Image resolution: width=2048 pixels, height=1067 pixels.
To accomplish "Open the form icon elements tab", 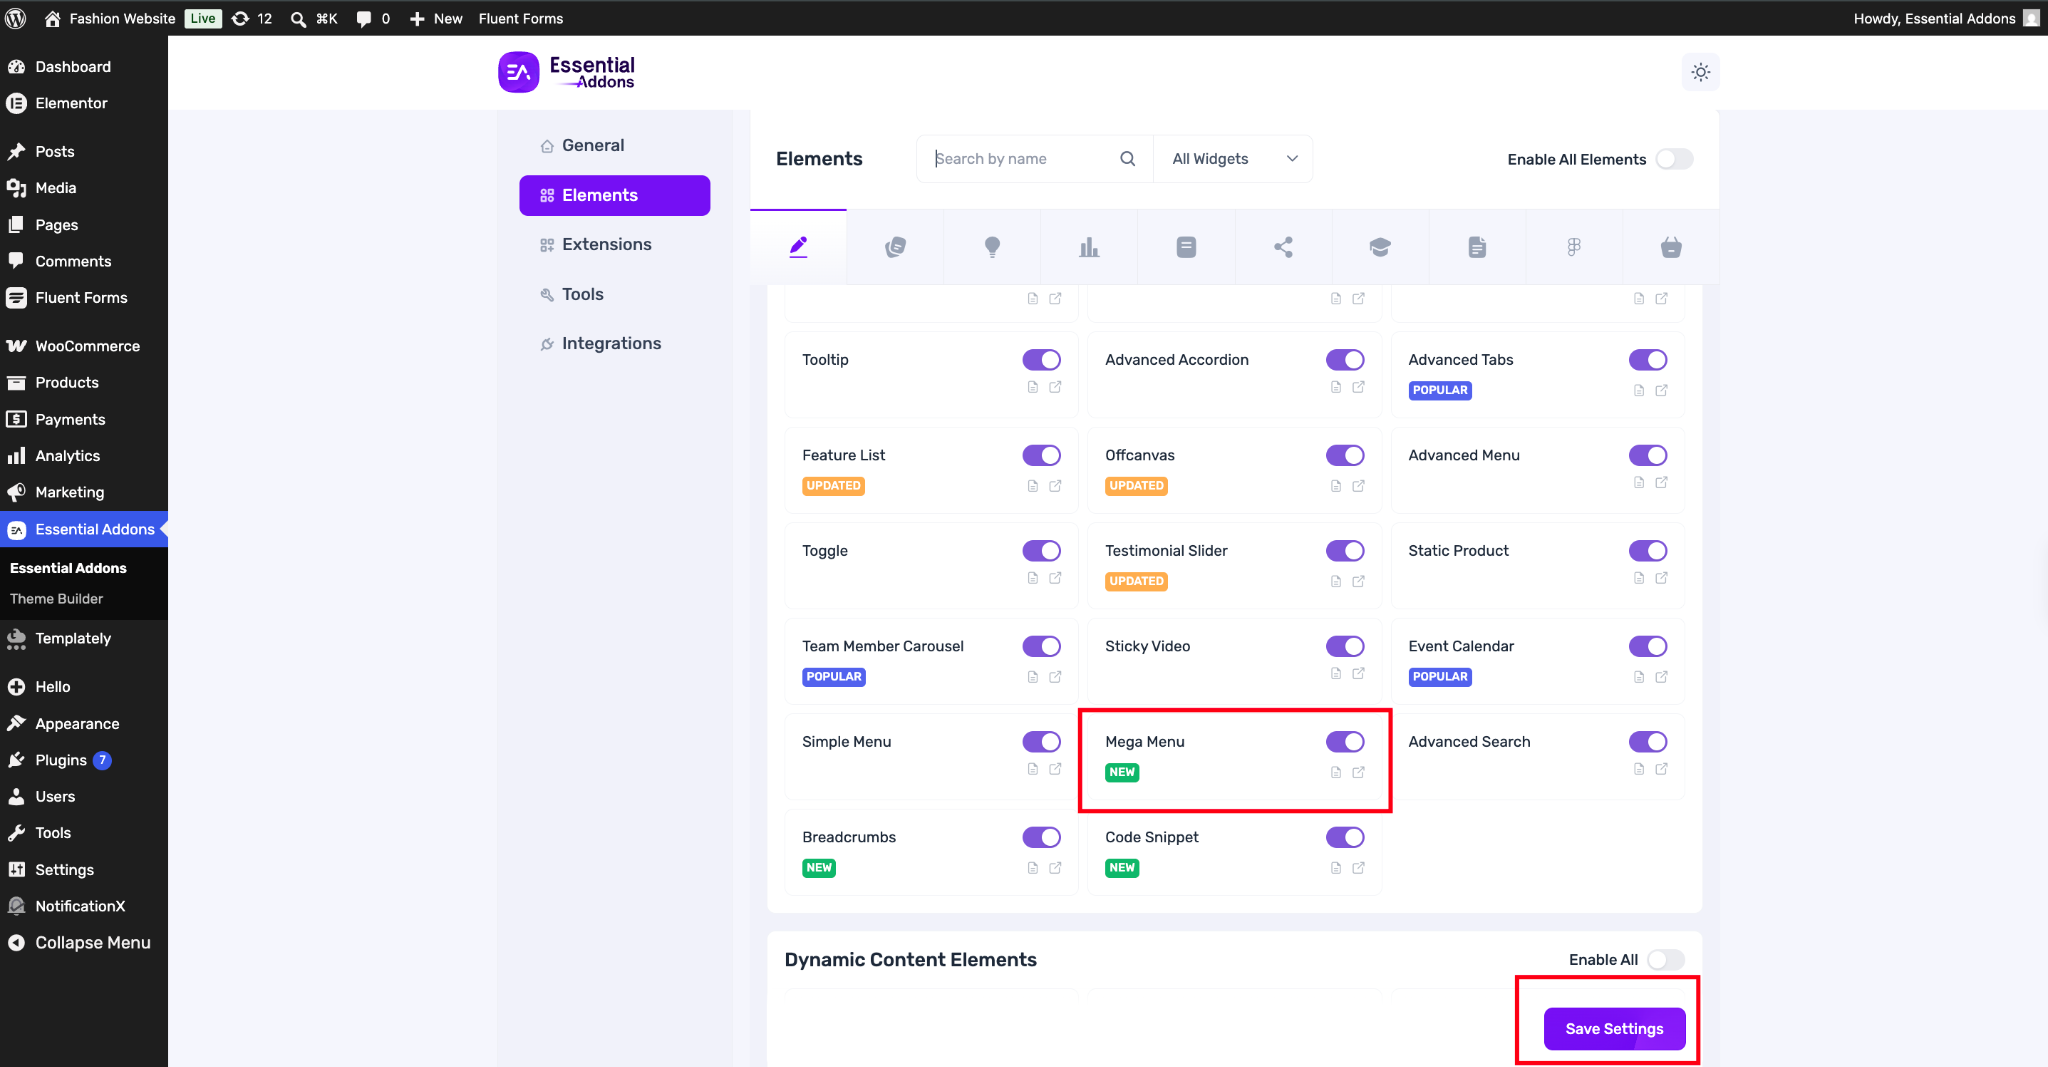I will (x=1186, y=247).
